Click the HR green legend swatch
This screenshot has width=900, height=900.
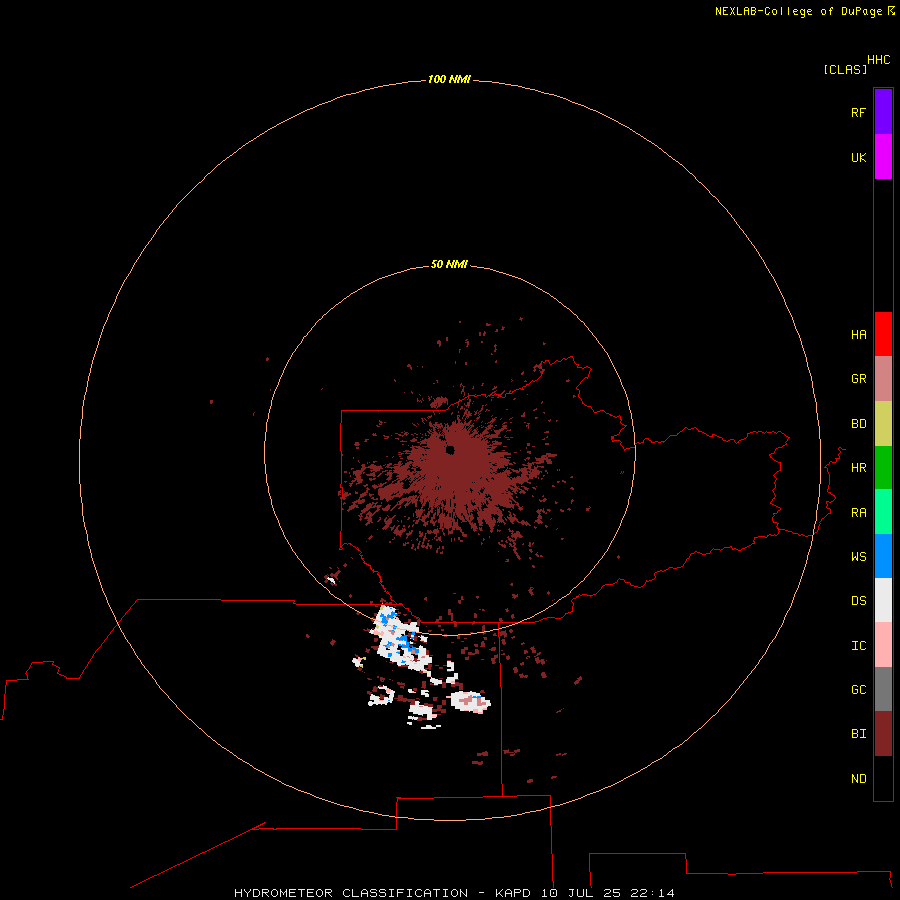coord(883,468)
